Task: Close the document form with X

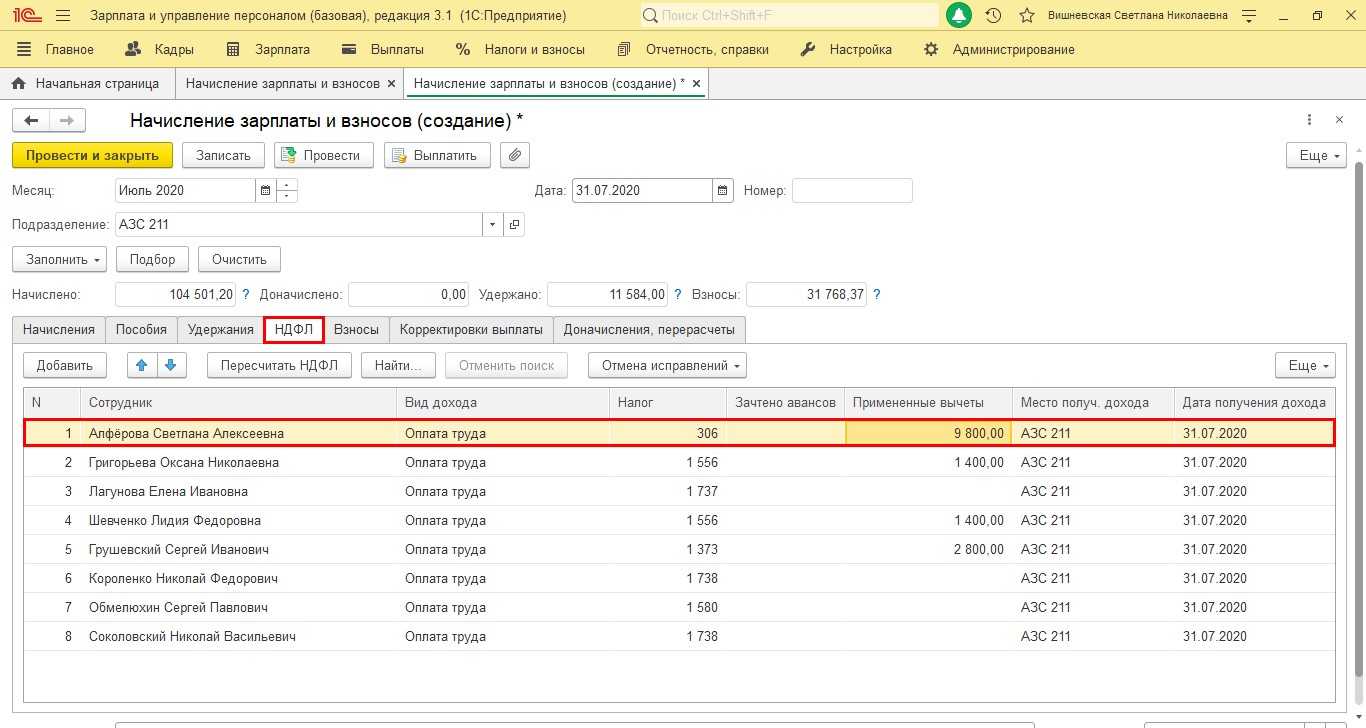Action: [1340, 120]
